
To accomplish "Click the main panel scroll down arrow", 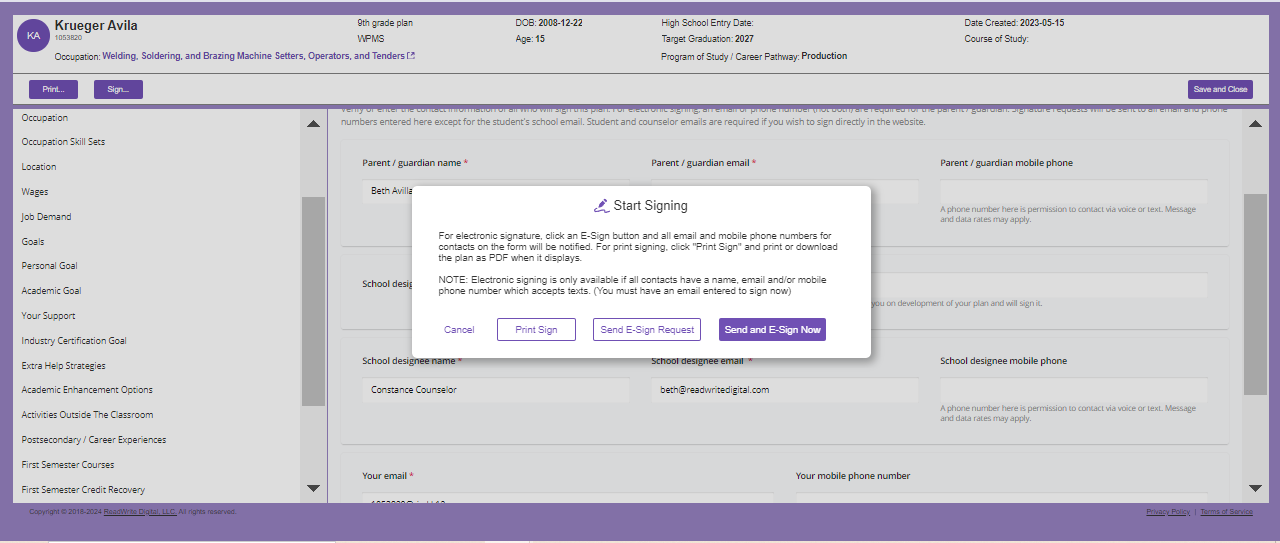I will 1256,488.
